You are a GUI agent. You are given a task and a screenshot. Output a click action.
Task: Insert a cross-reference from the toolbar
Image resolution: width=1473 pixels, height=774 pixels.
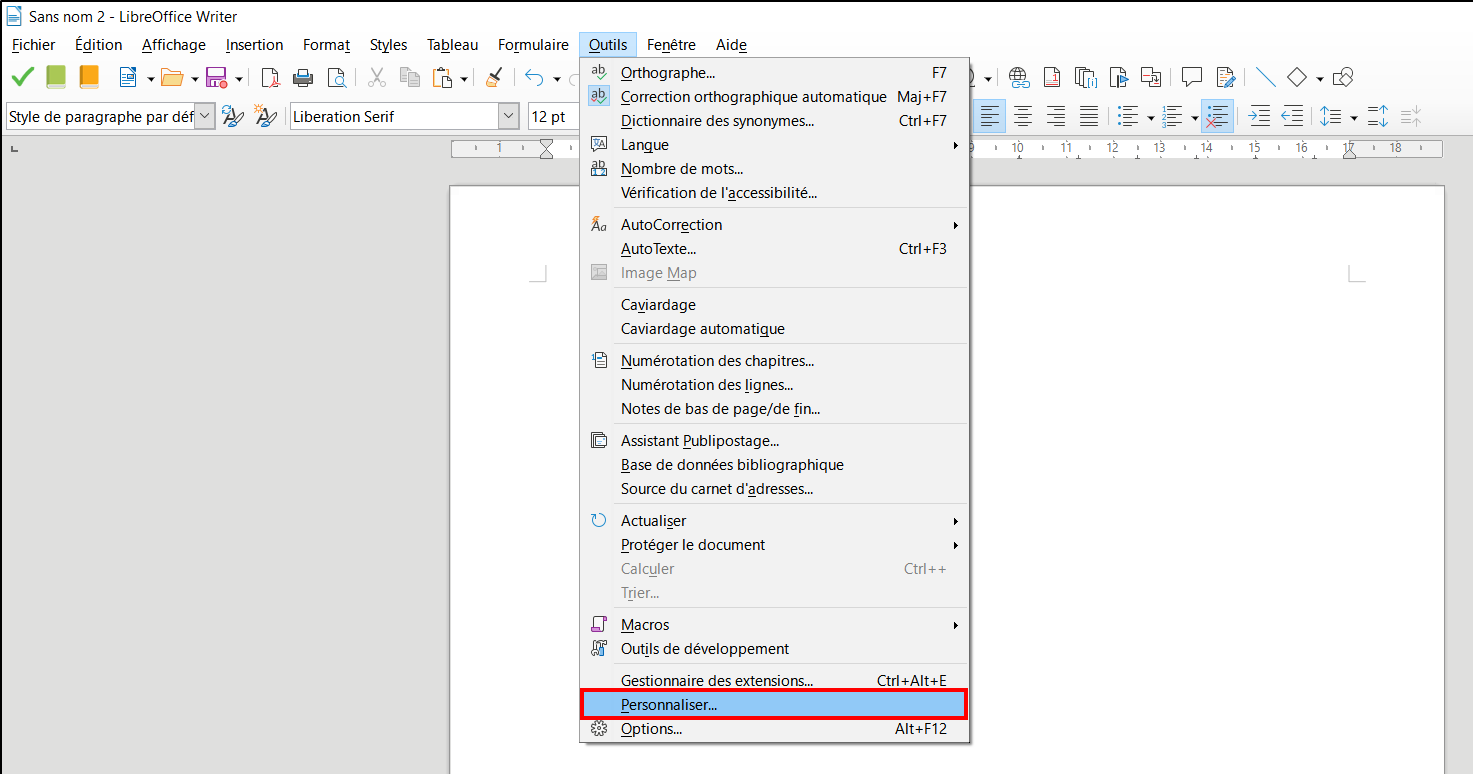(1151, 77)
